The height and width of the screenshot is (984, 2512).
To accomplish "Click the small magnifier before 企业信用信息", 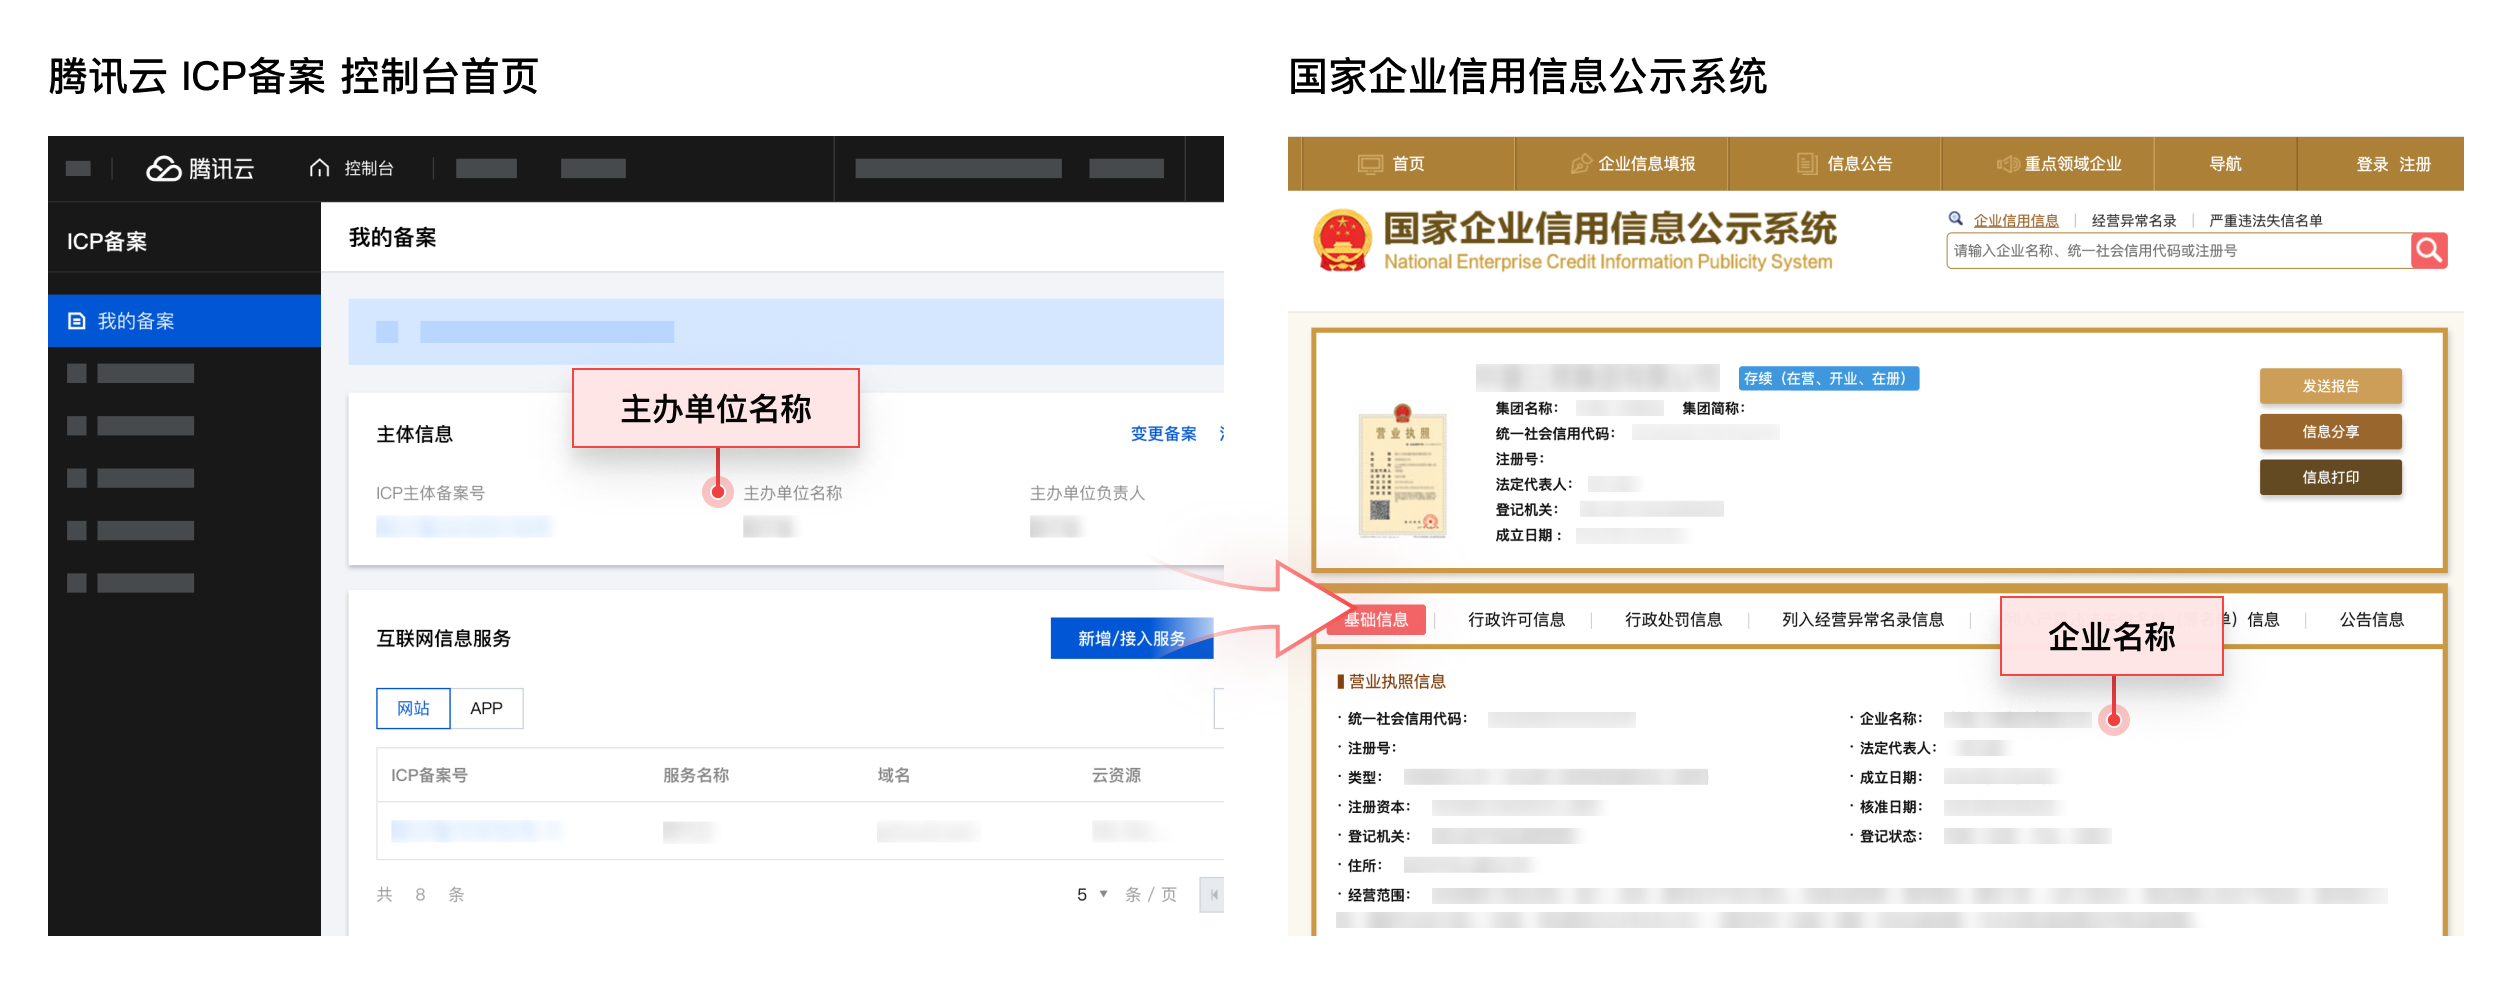I will [x=1955, y=219].
